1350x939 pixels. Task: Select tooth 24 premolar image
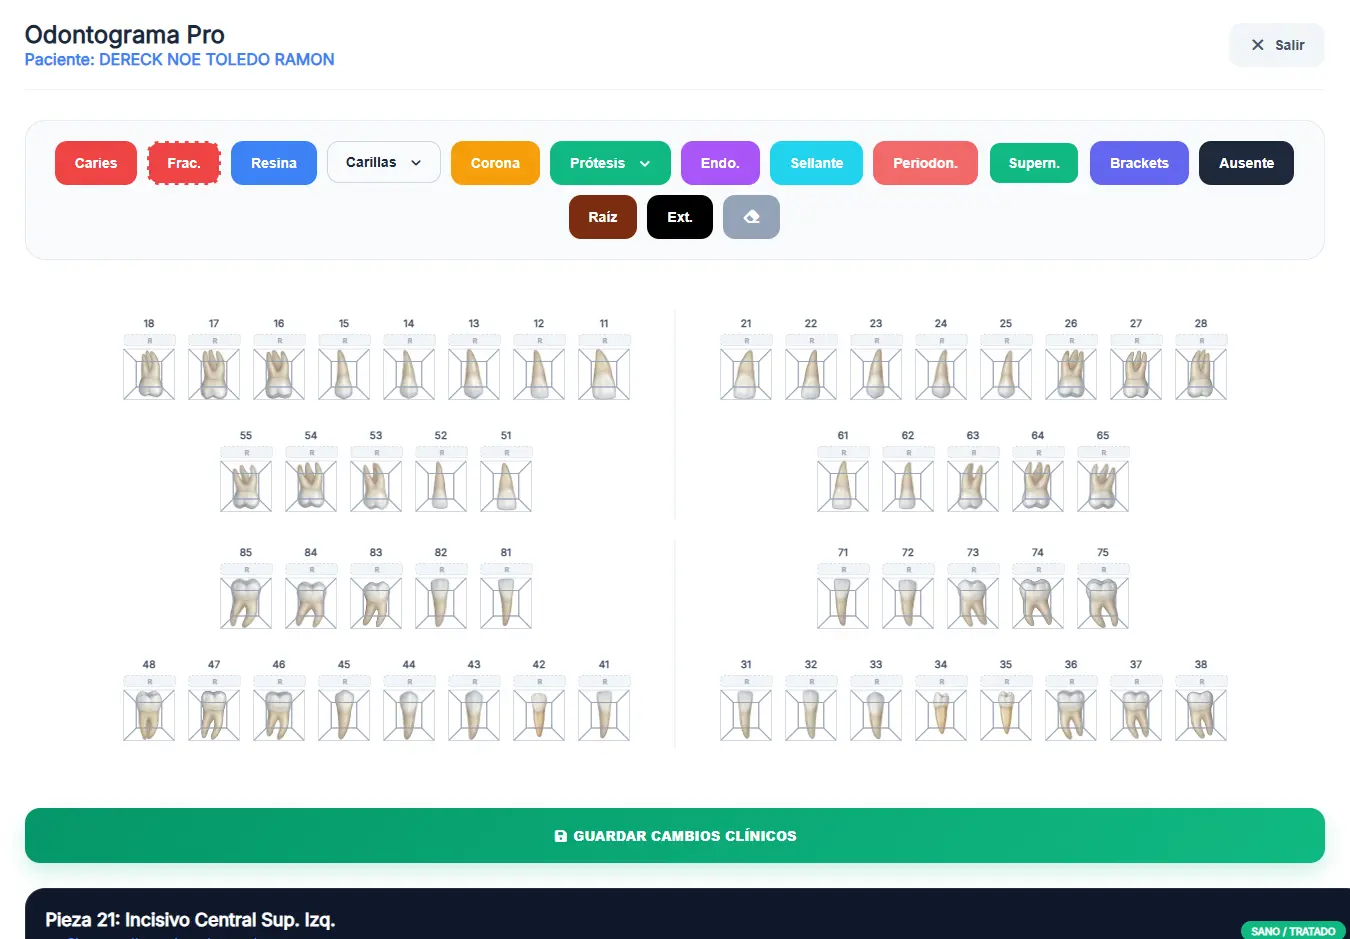coord(941,374)
